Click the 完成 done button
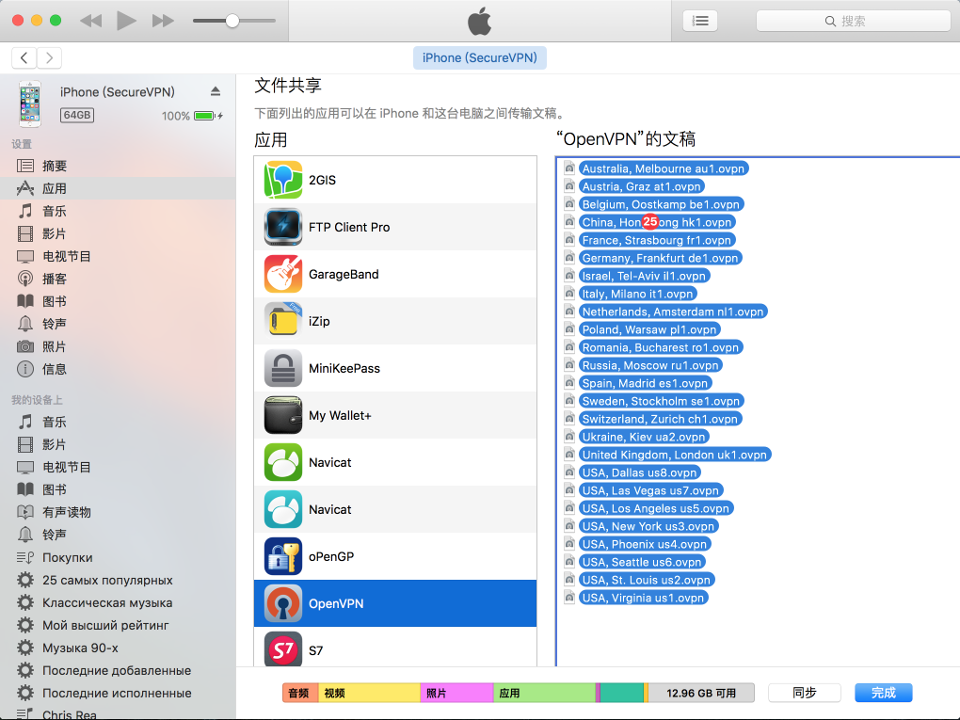 (883, 692)
